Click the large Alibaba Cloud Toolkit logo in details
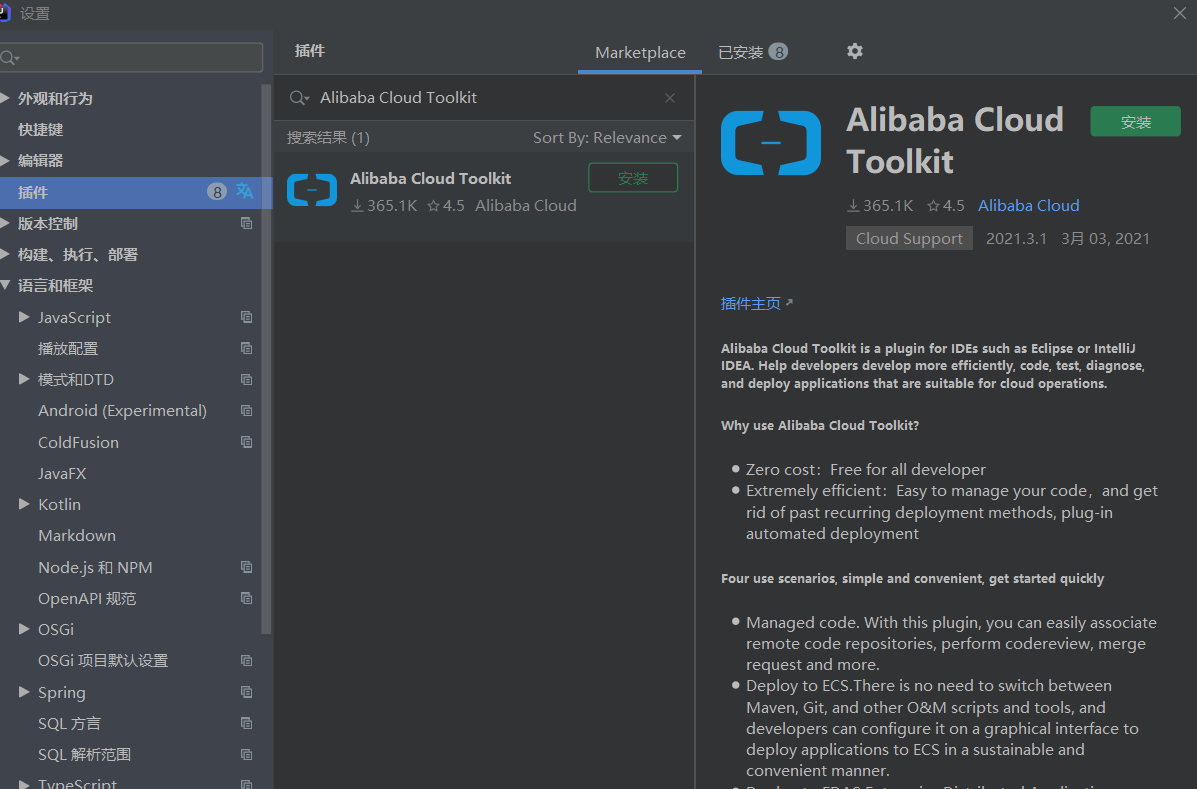Viewport: 1197px width, 789px height. coord(770,143)
